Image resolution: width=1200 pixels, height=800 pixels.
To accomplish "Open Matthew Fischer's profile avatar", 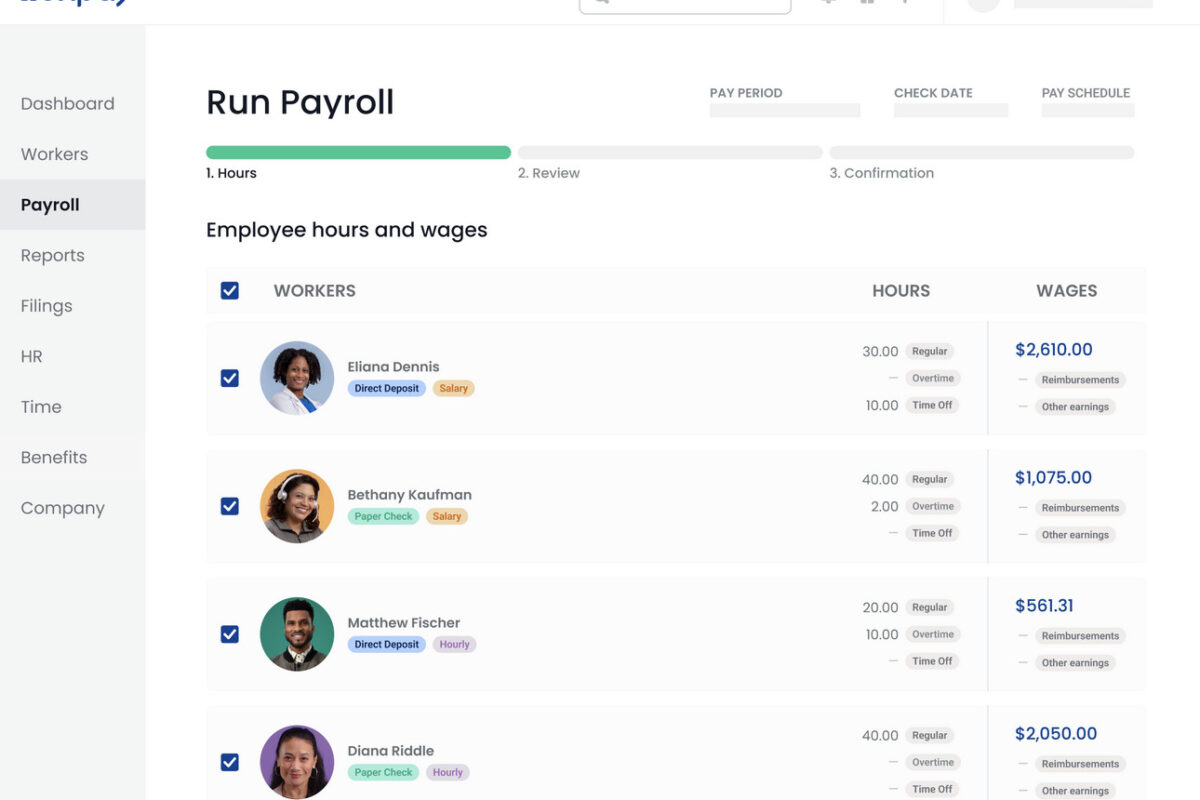I will tap(297, 634).
